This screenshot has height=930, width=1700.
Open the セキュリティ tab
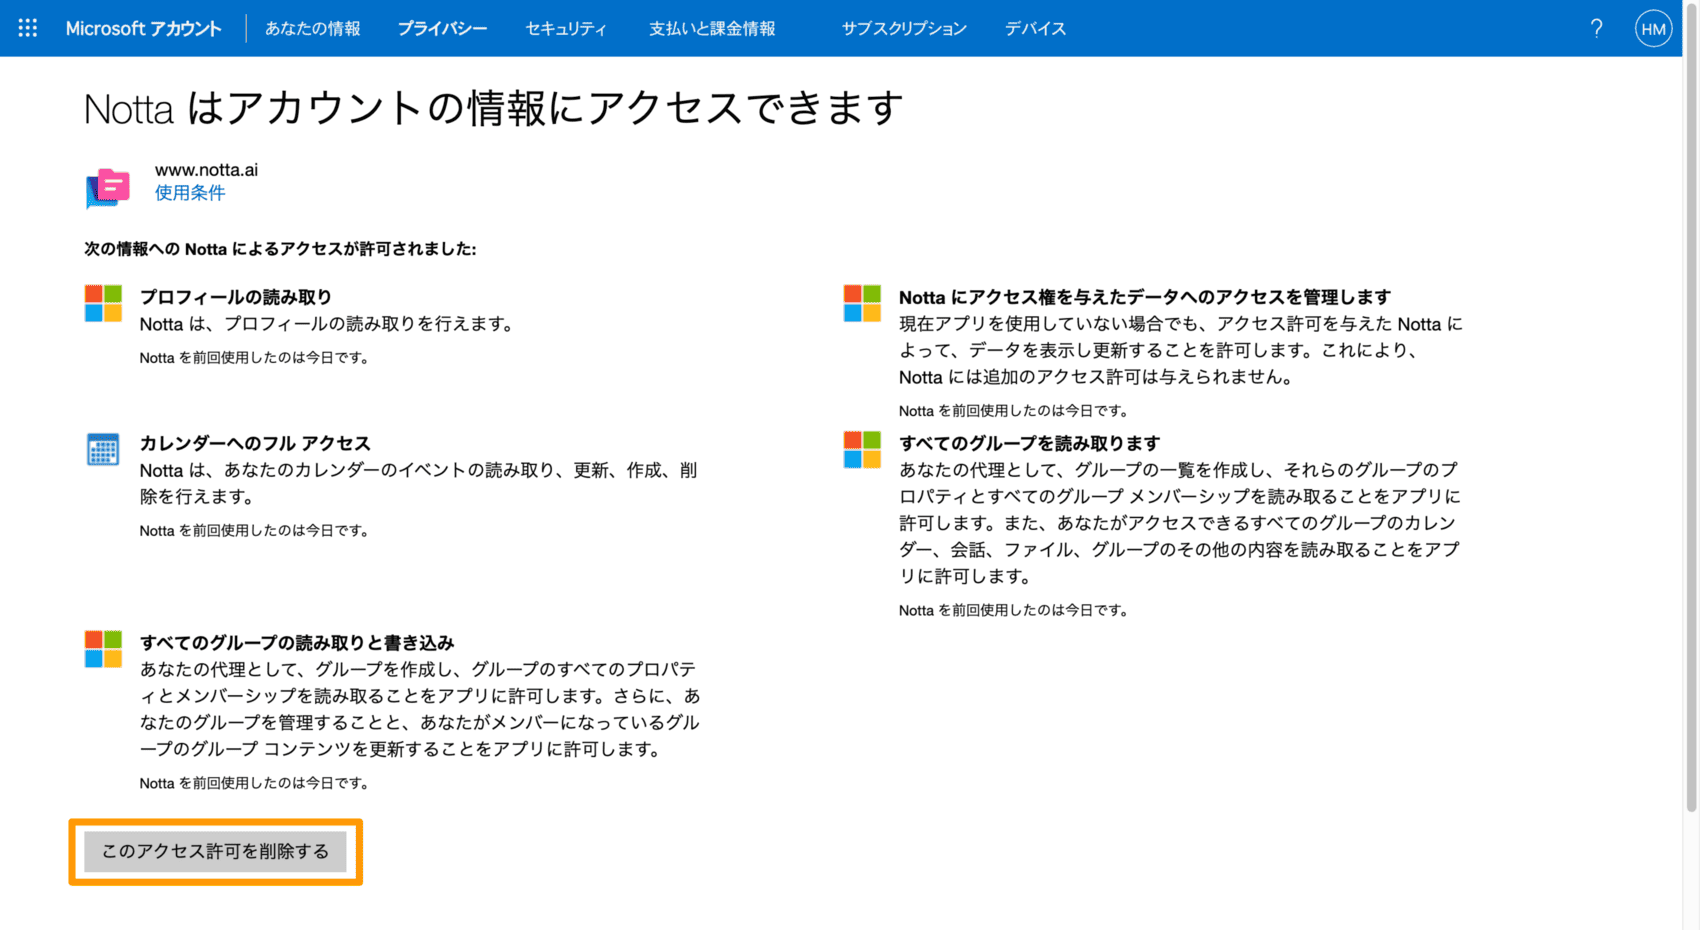point(566,28)
